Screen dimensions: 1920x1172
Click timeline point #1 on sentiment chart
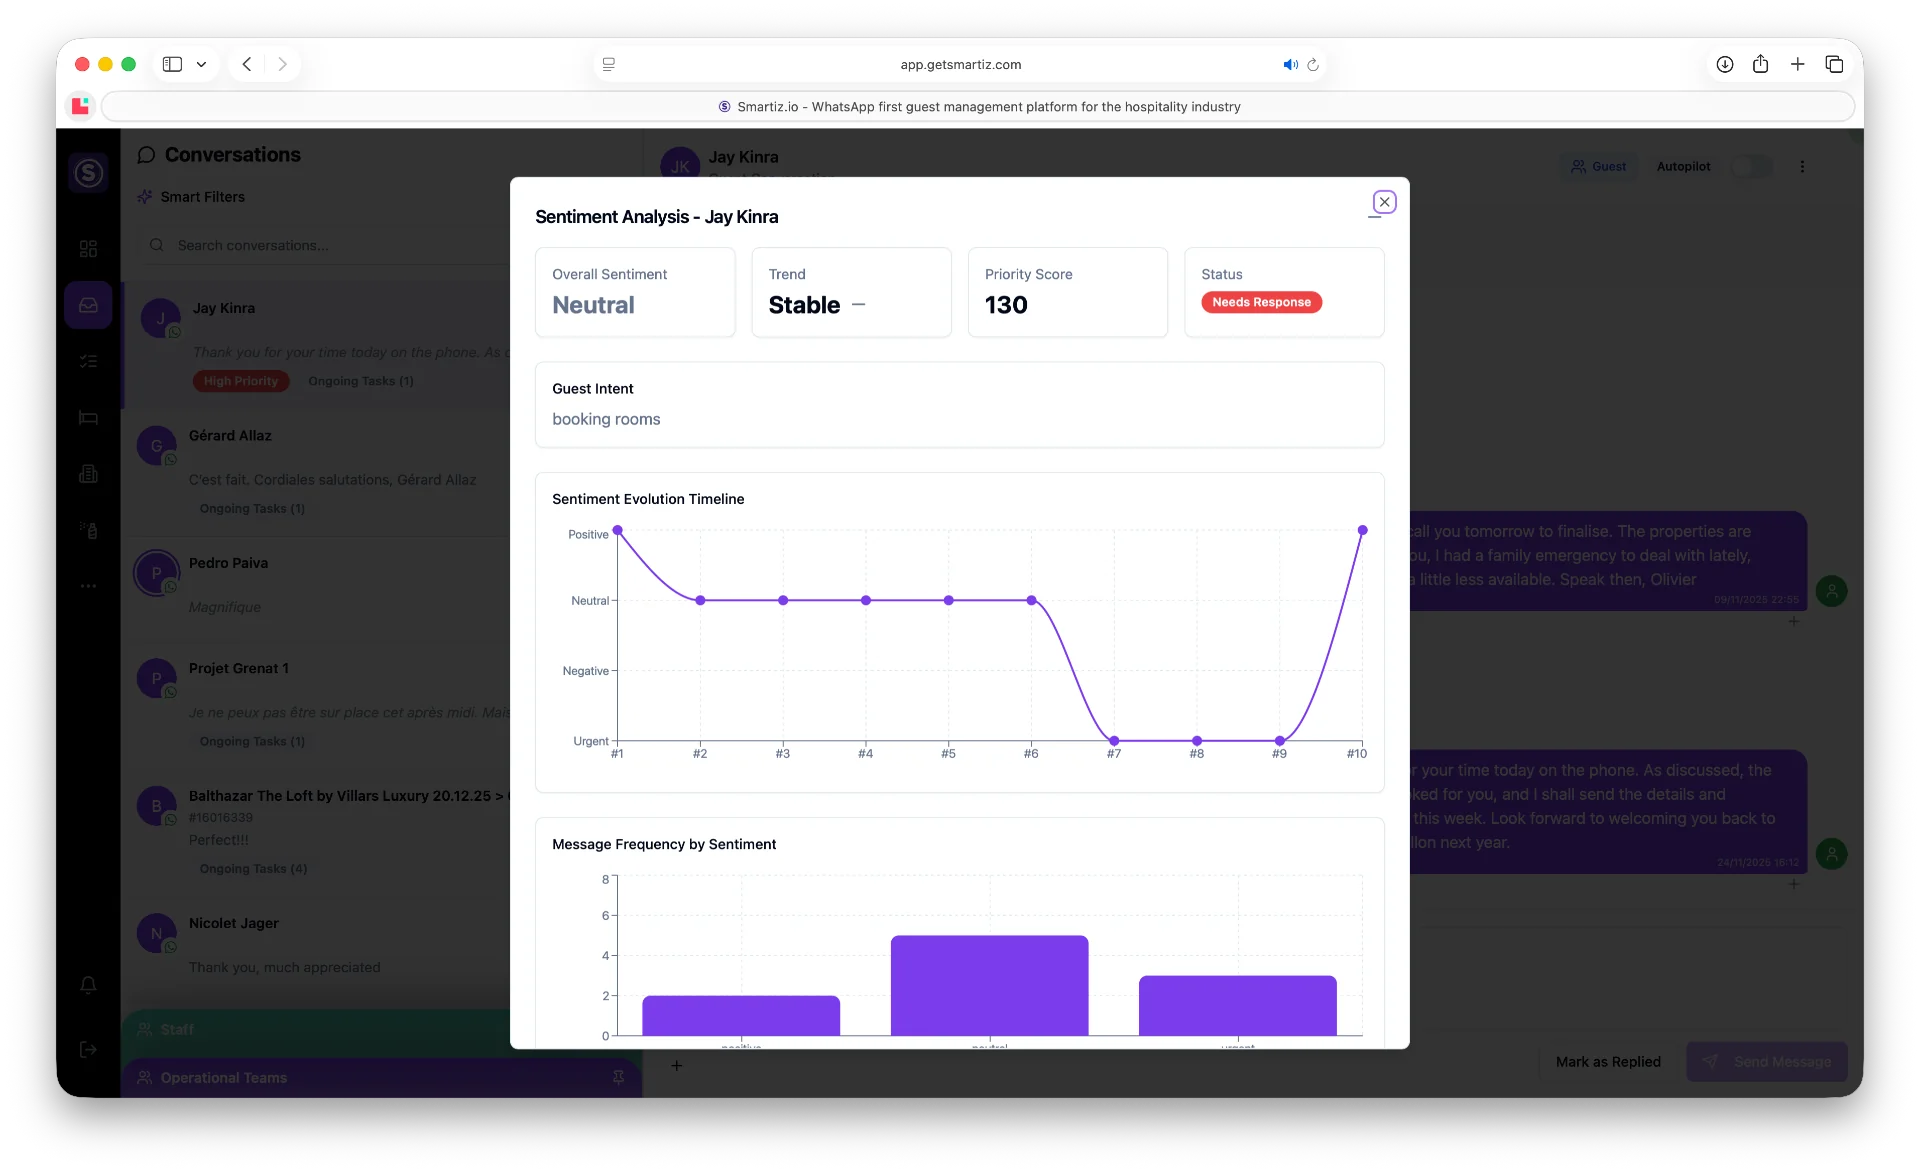tap(618, 530)
